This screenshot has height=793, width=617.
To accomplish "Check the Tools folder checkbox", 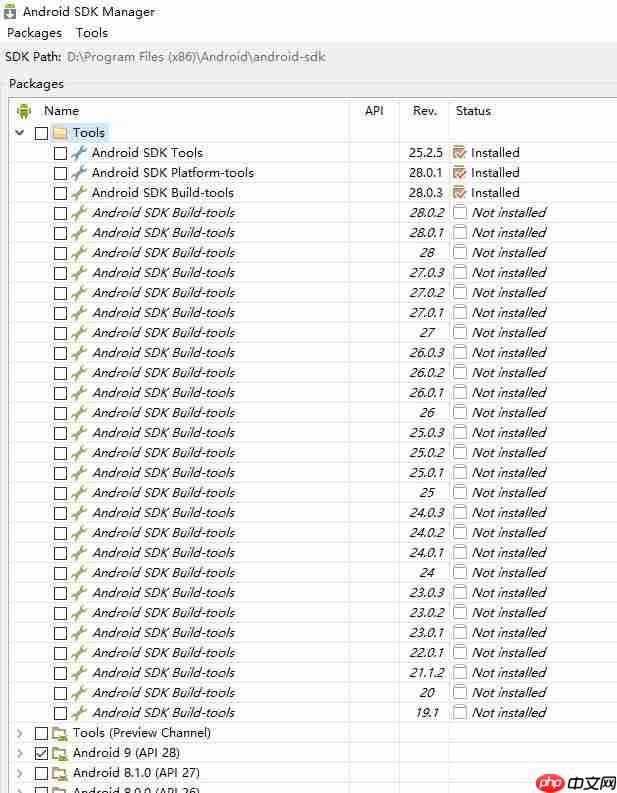I will tap(41, 133).
